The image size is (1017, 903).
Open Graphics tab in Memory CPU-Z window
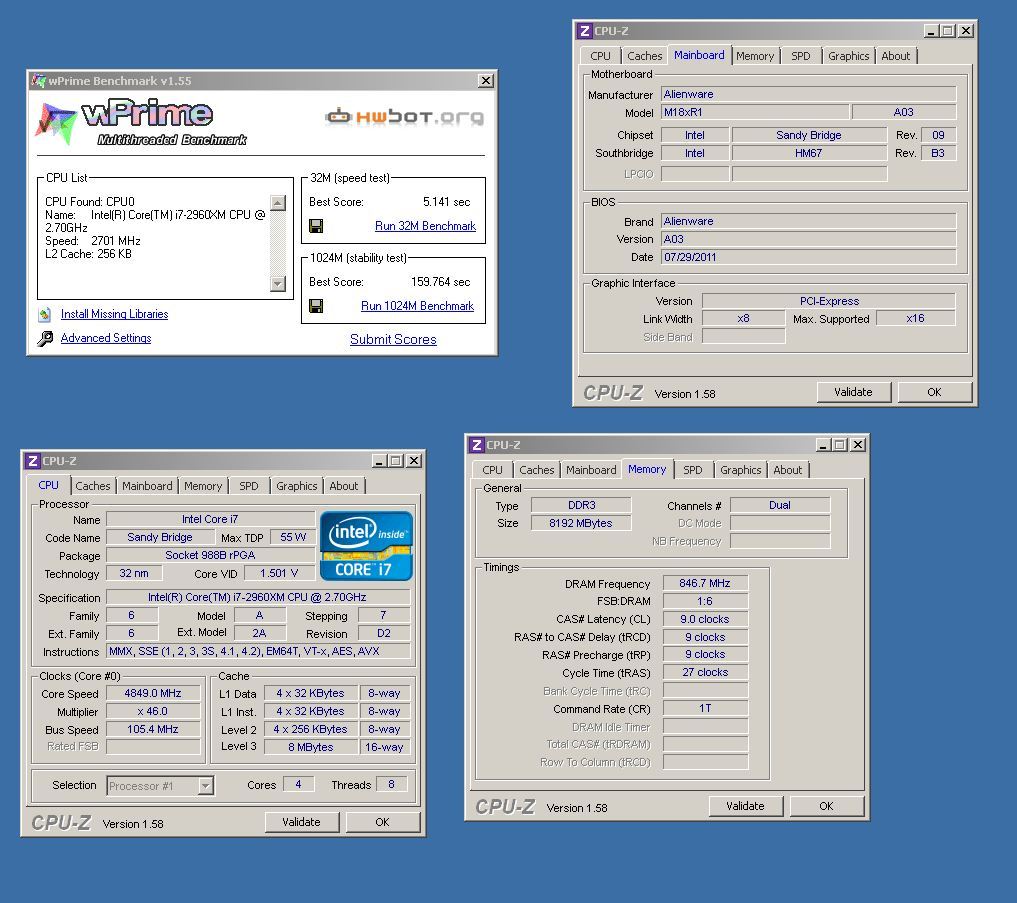tap(740, 470)
